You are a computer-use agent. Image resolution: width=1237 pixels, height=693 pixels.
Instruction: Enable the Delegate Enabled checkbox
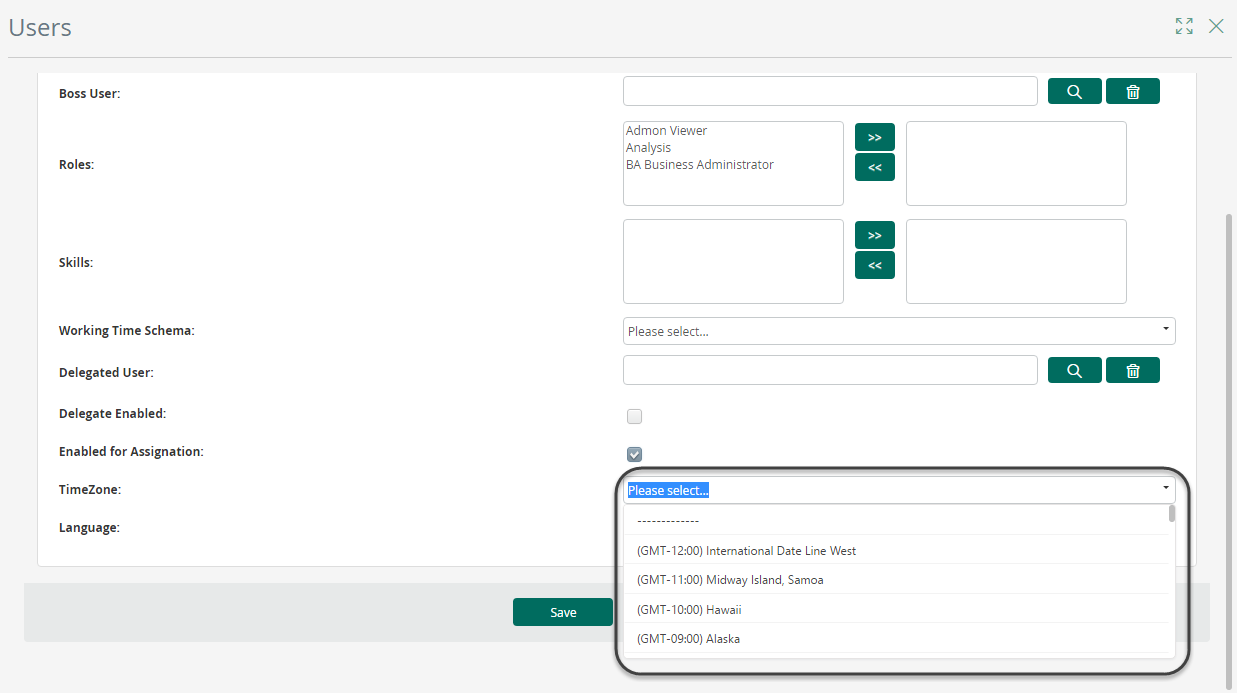(x=634, y=417)
